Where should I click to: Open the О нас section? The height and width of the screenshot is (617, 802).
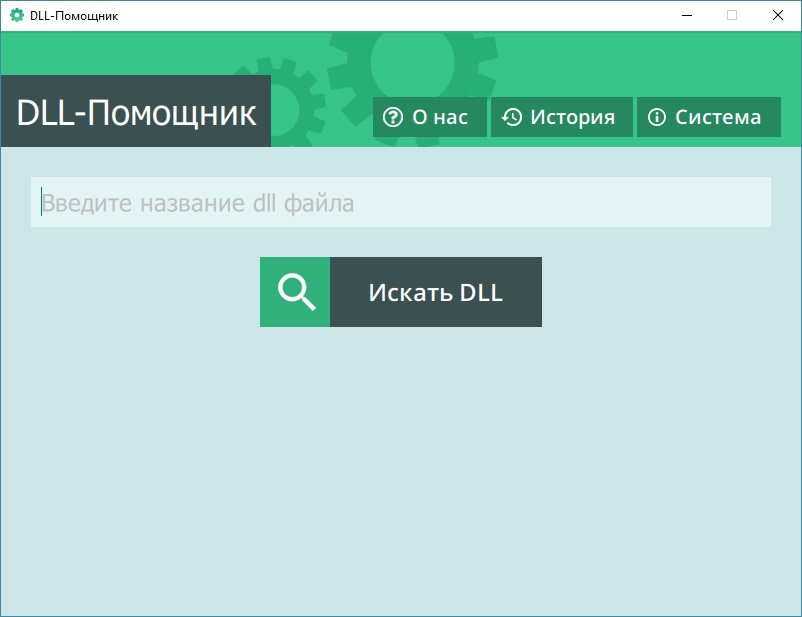click(x=430, y=117)
